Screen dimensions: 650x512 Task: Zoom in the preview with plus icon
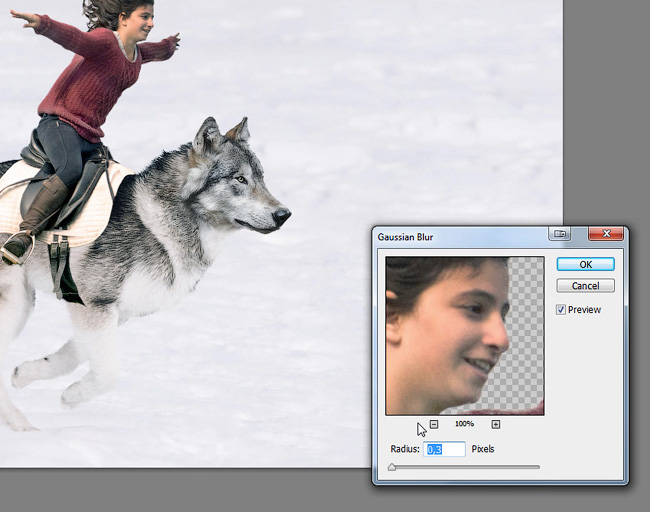coord(496,424)
